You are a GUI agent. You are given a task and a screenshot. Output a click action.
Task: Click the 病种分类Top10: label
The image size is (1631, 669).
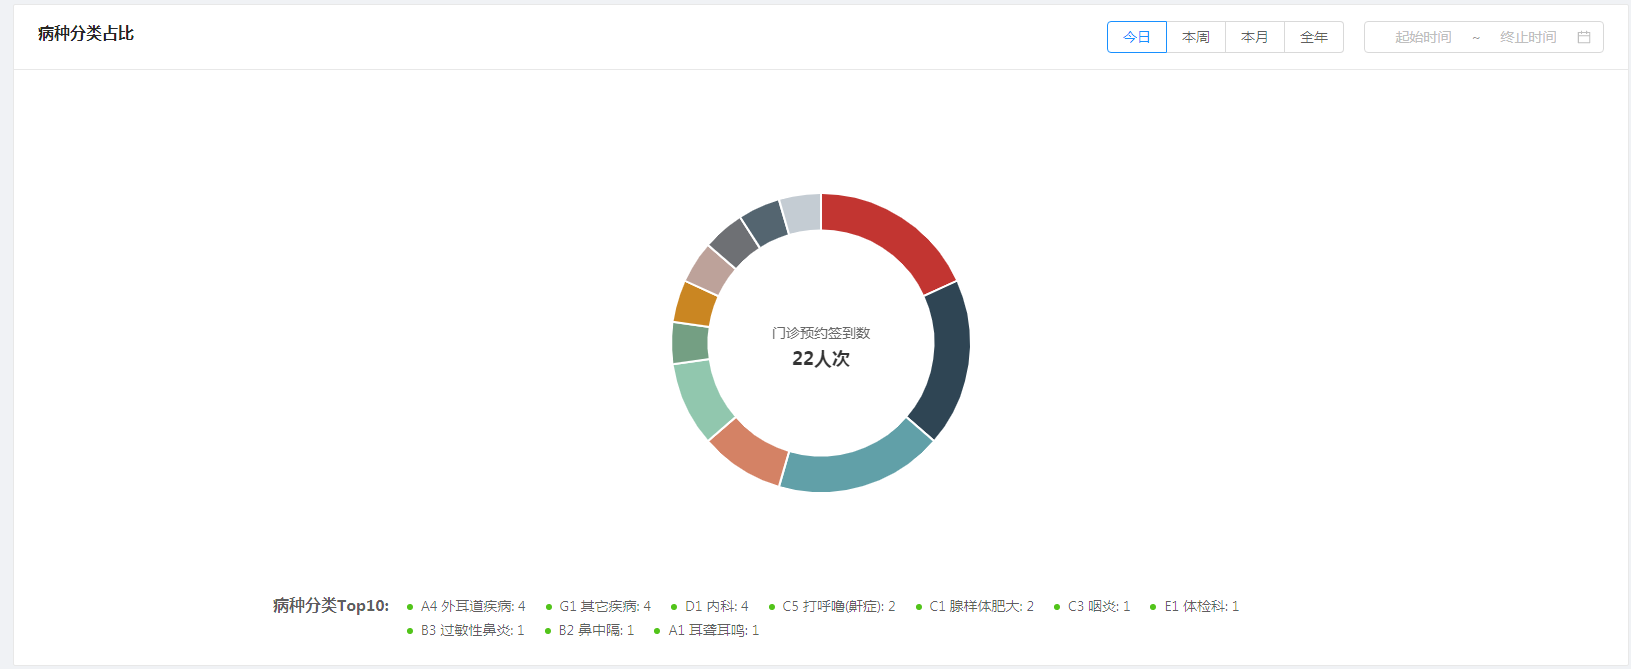331,606
